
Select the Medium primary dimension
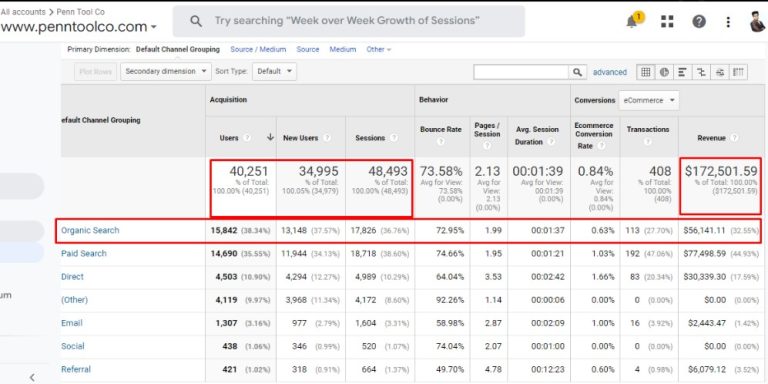[343, 49]
